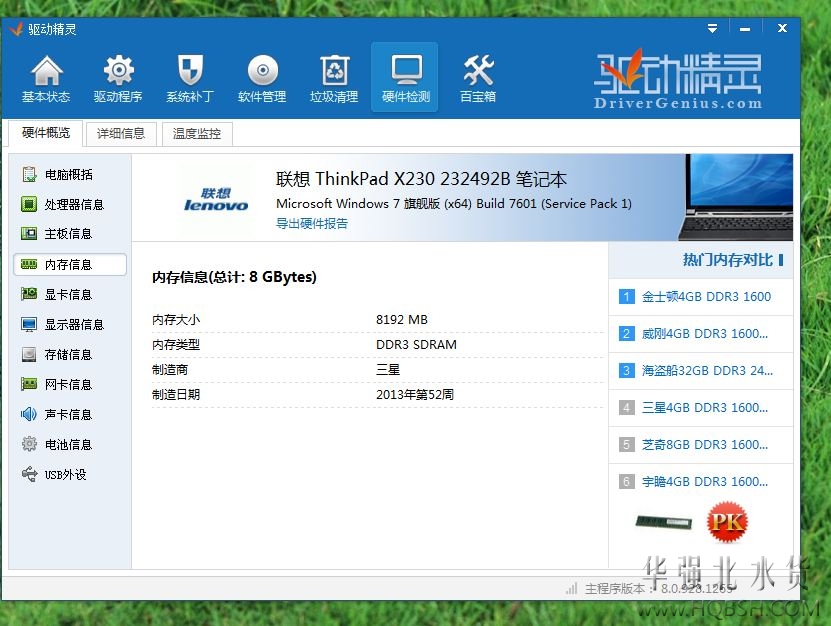The width and height of the screenshot is (831, 626).
Task: Minimize the 驱动精灵 window
Action: pos(745,29)
